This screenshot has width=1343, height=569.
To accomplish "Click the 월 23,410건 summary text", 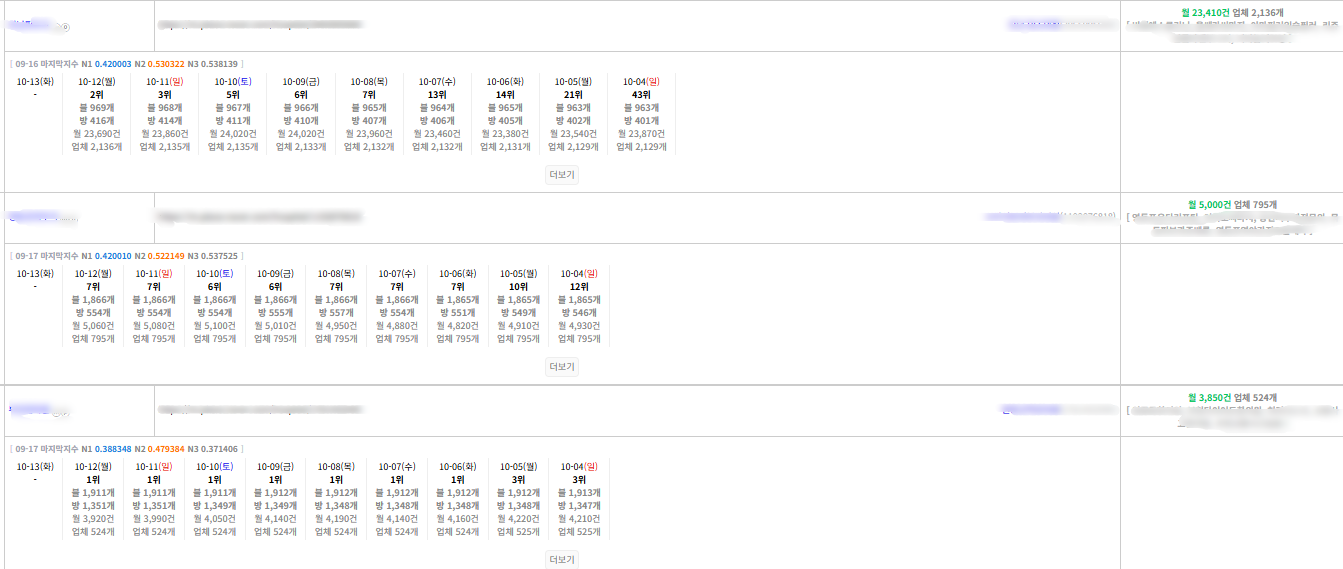I will tap(1206, 12).
